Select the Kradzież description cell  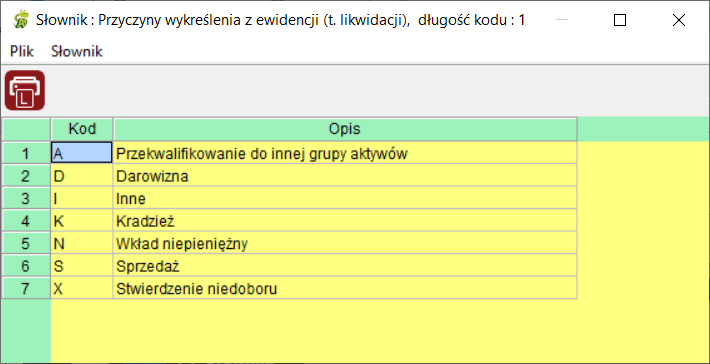345,220
